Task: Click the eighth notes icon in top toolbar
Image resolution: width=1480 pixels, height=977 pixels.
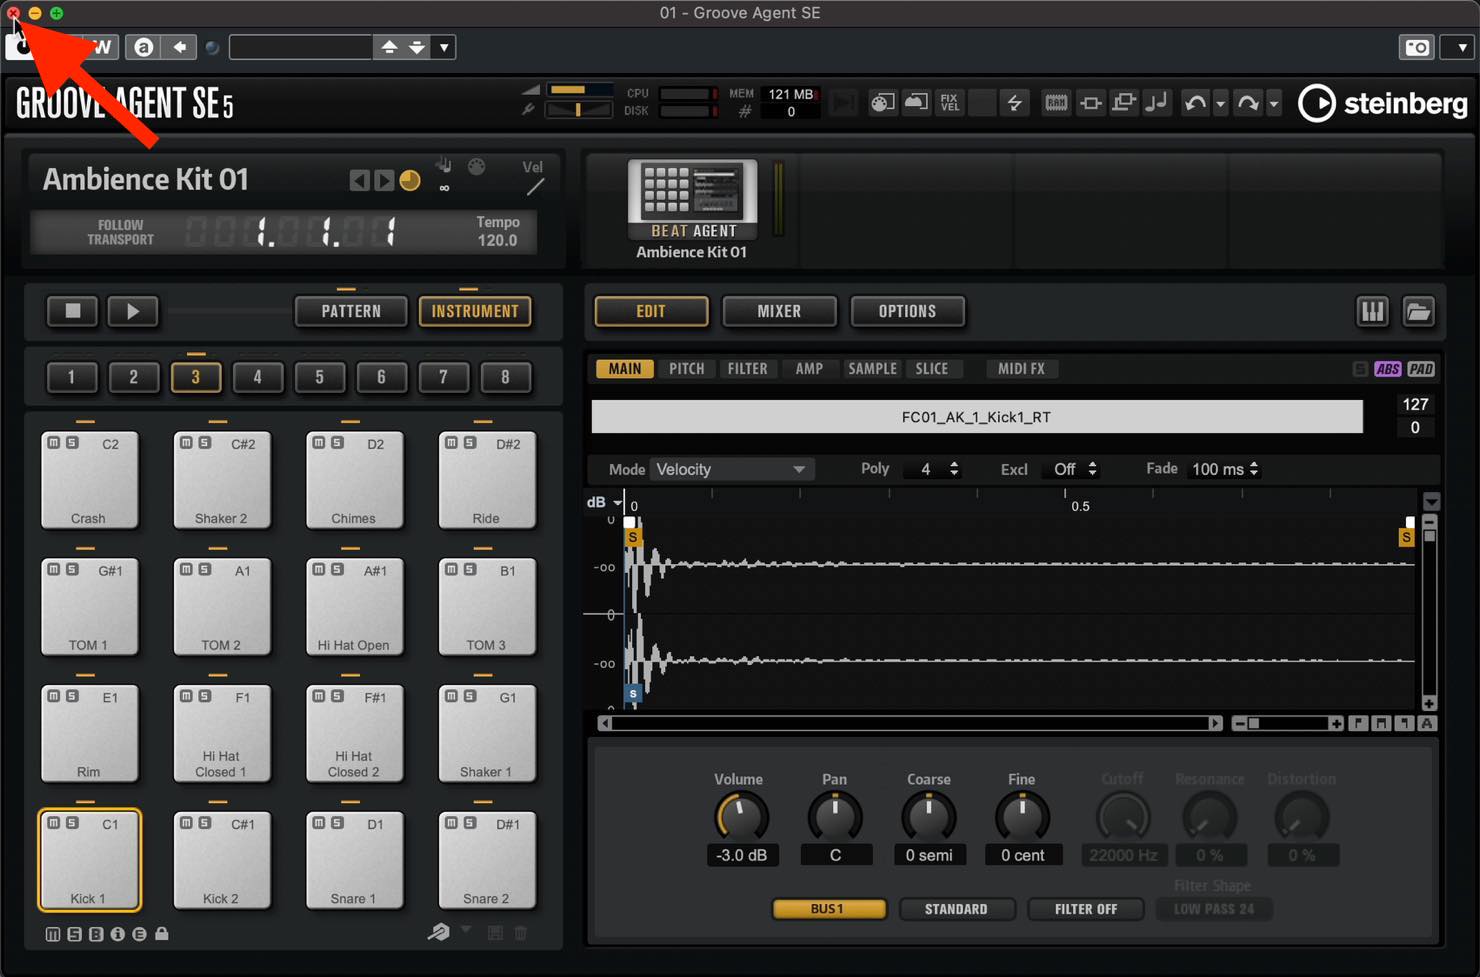Action: (x=1156, y=102)
